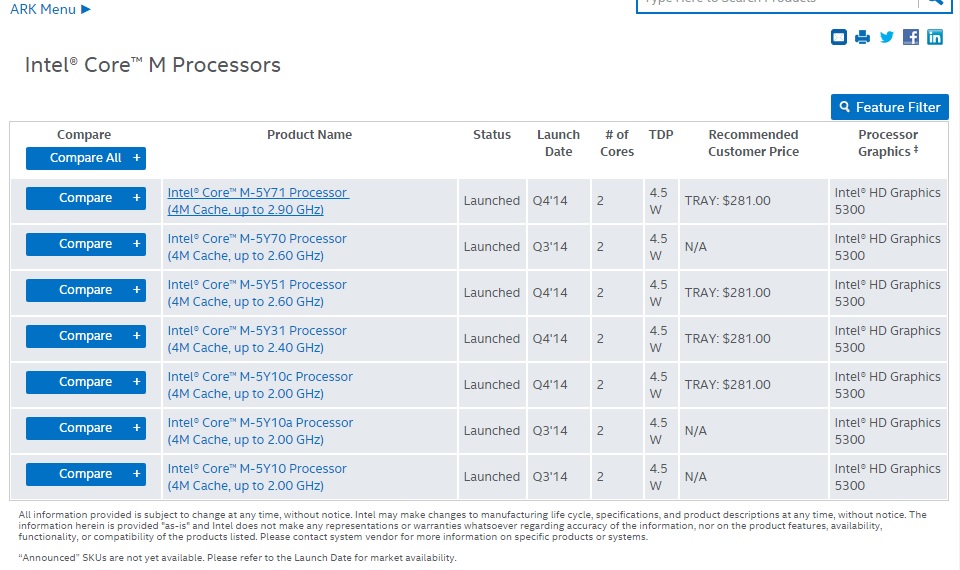Screen dimensions: 960x570
Task: Open the ARK Menu
Action: pyautogui.click(x=50, y=9)
